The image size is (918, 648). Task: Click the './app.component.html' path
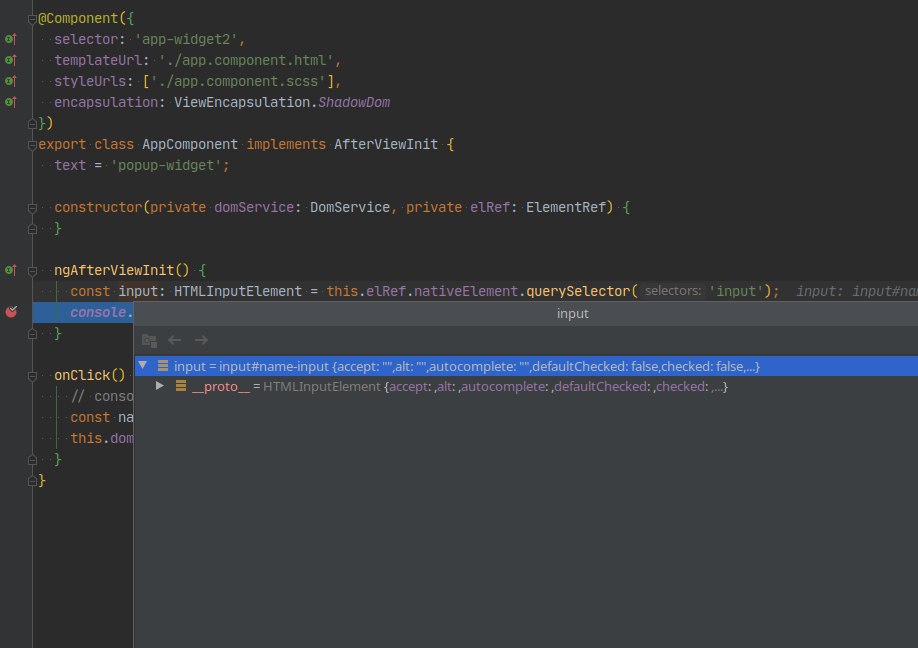(246, 60)
